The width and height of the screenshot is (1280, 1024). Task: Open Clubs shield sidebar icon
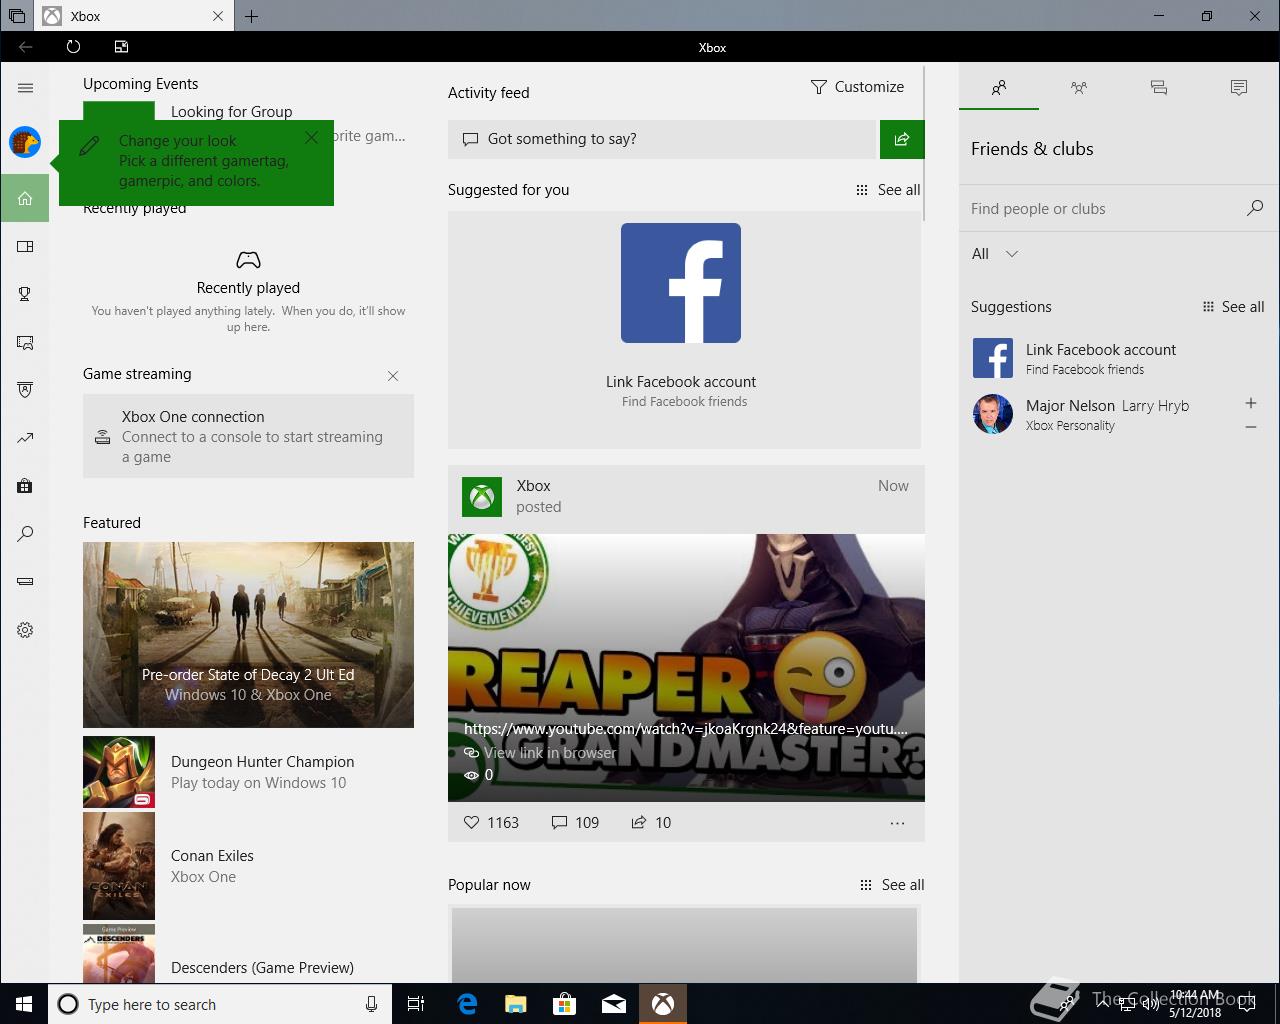(x=25, y=390)
